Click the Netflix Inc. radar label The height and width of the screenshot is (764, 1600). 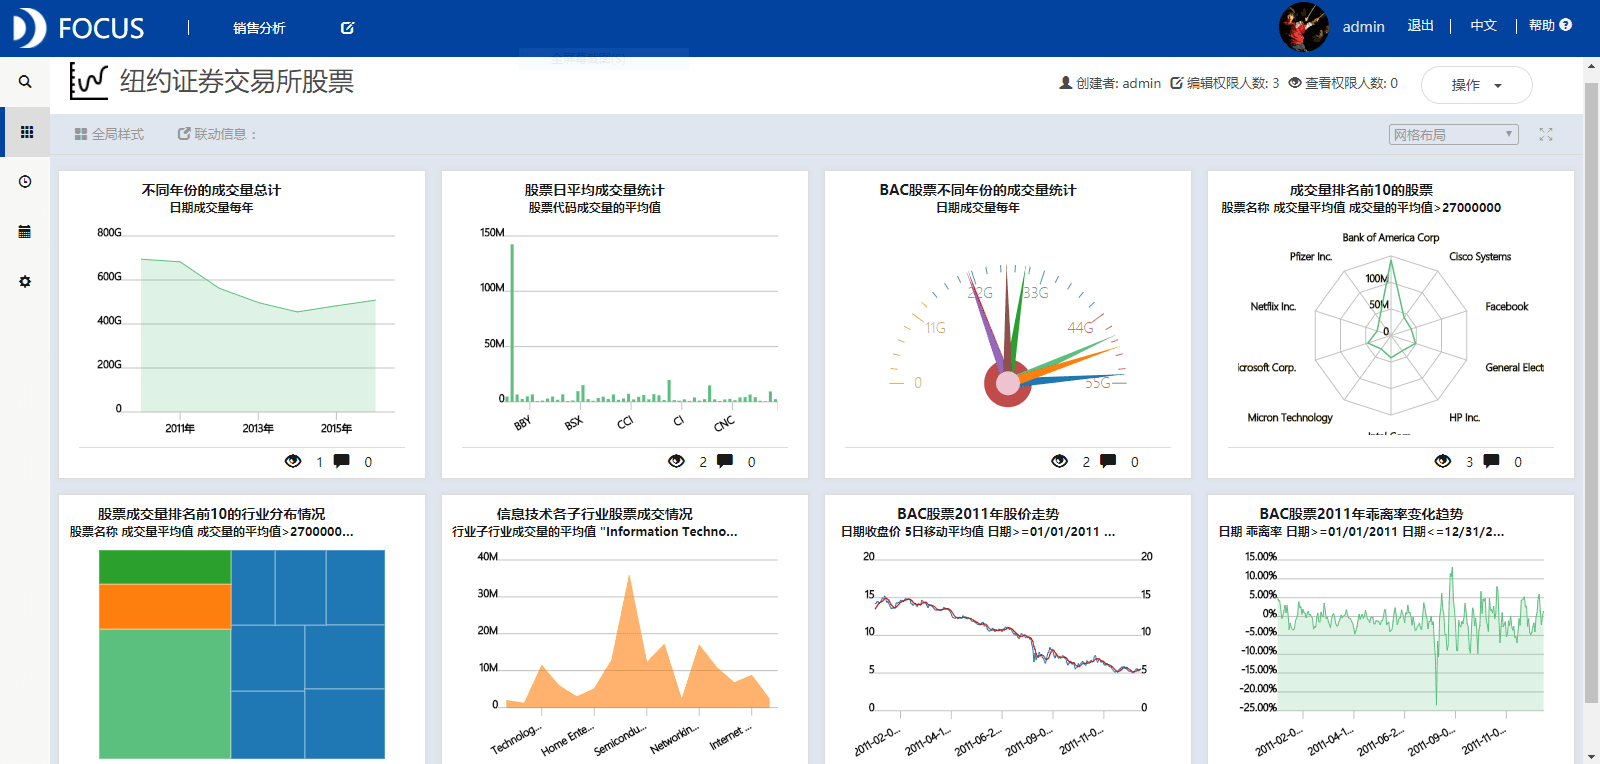coord(1273,307)
